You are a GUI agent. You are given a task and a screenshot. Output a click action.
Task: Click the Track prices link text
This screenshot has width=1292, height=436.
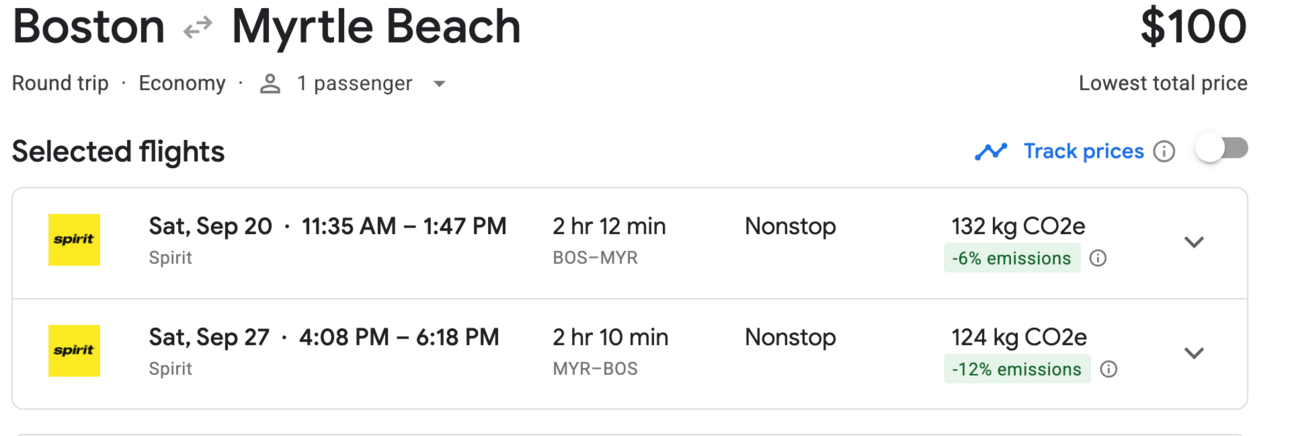pos(1083,152)
